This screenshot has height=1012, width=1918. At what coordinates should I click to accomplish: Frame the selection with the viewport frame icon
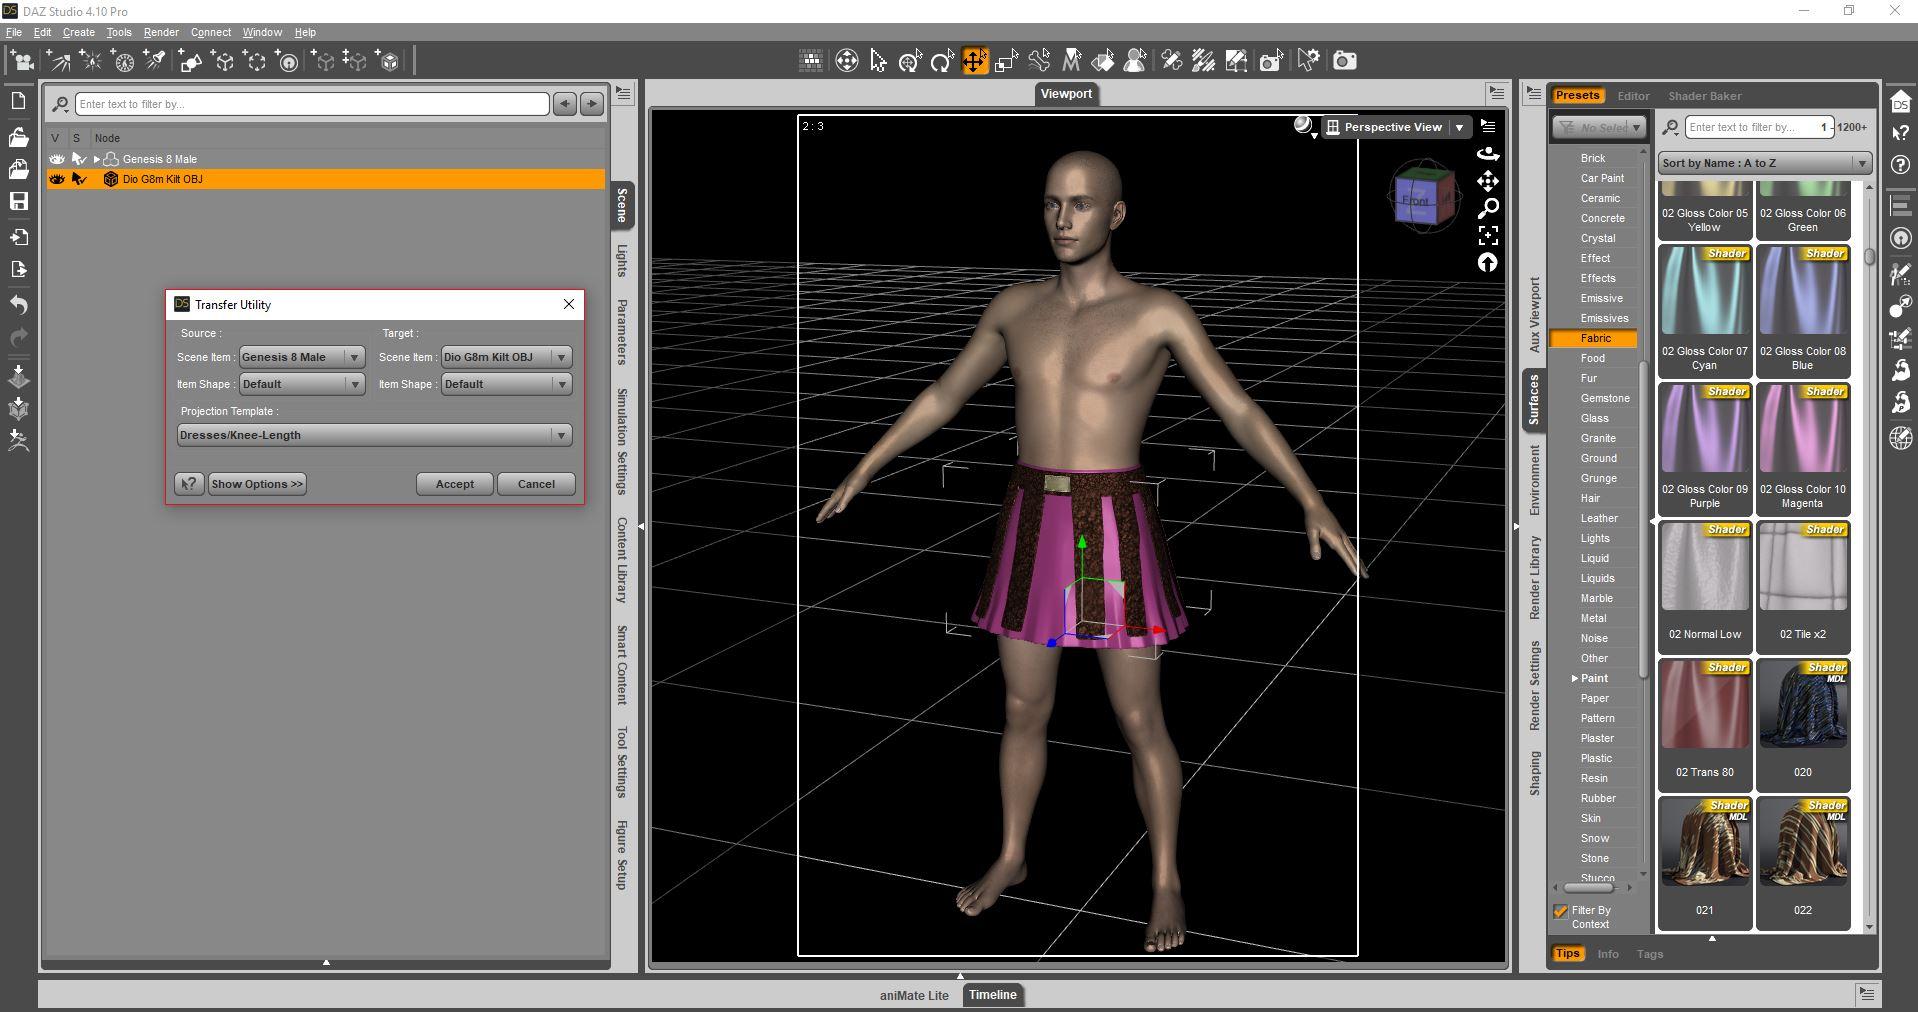coord(1488,235)
